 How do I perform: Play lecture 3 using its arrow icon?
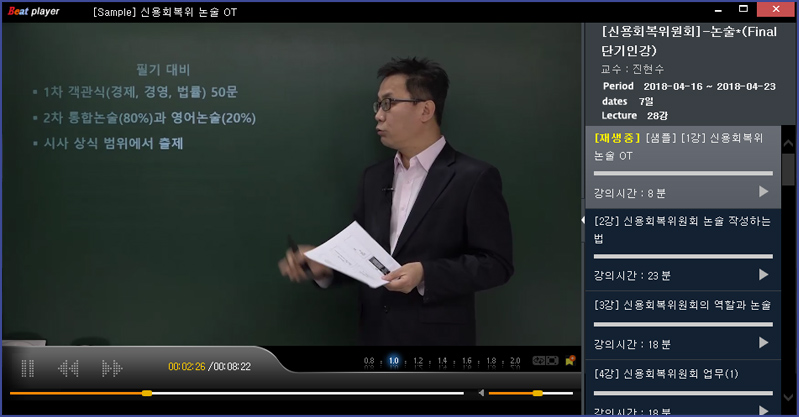click(763, 342)
